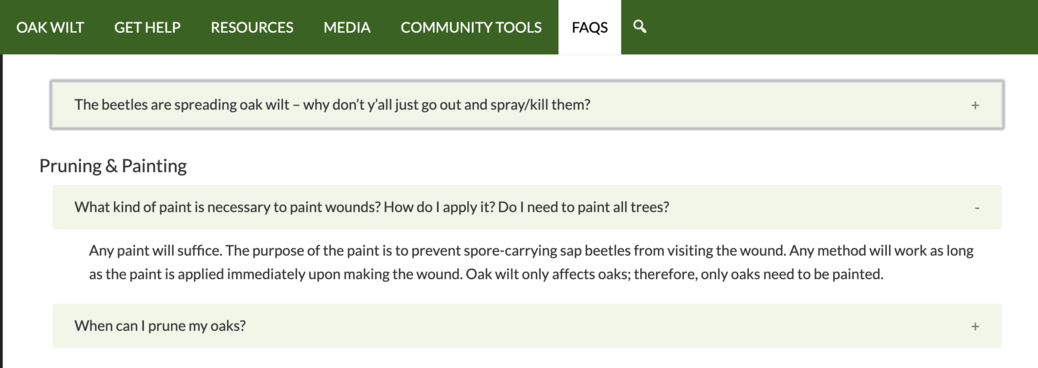The width and height of the screenshot is (1038, 368).
Task: Click empty green header area right of search
Action: (841, 27)
